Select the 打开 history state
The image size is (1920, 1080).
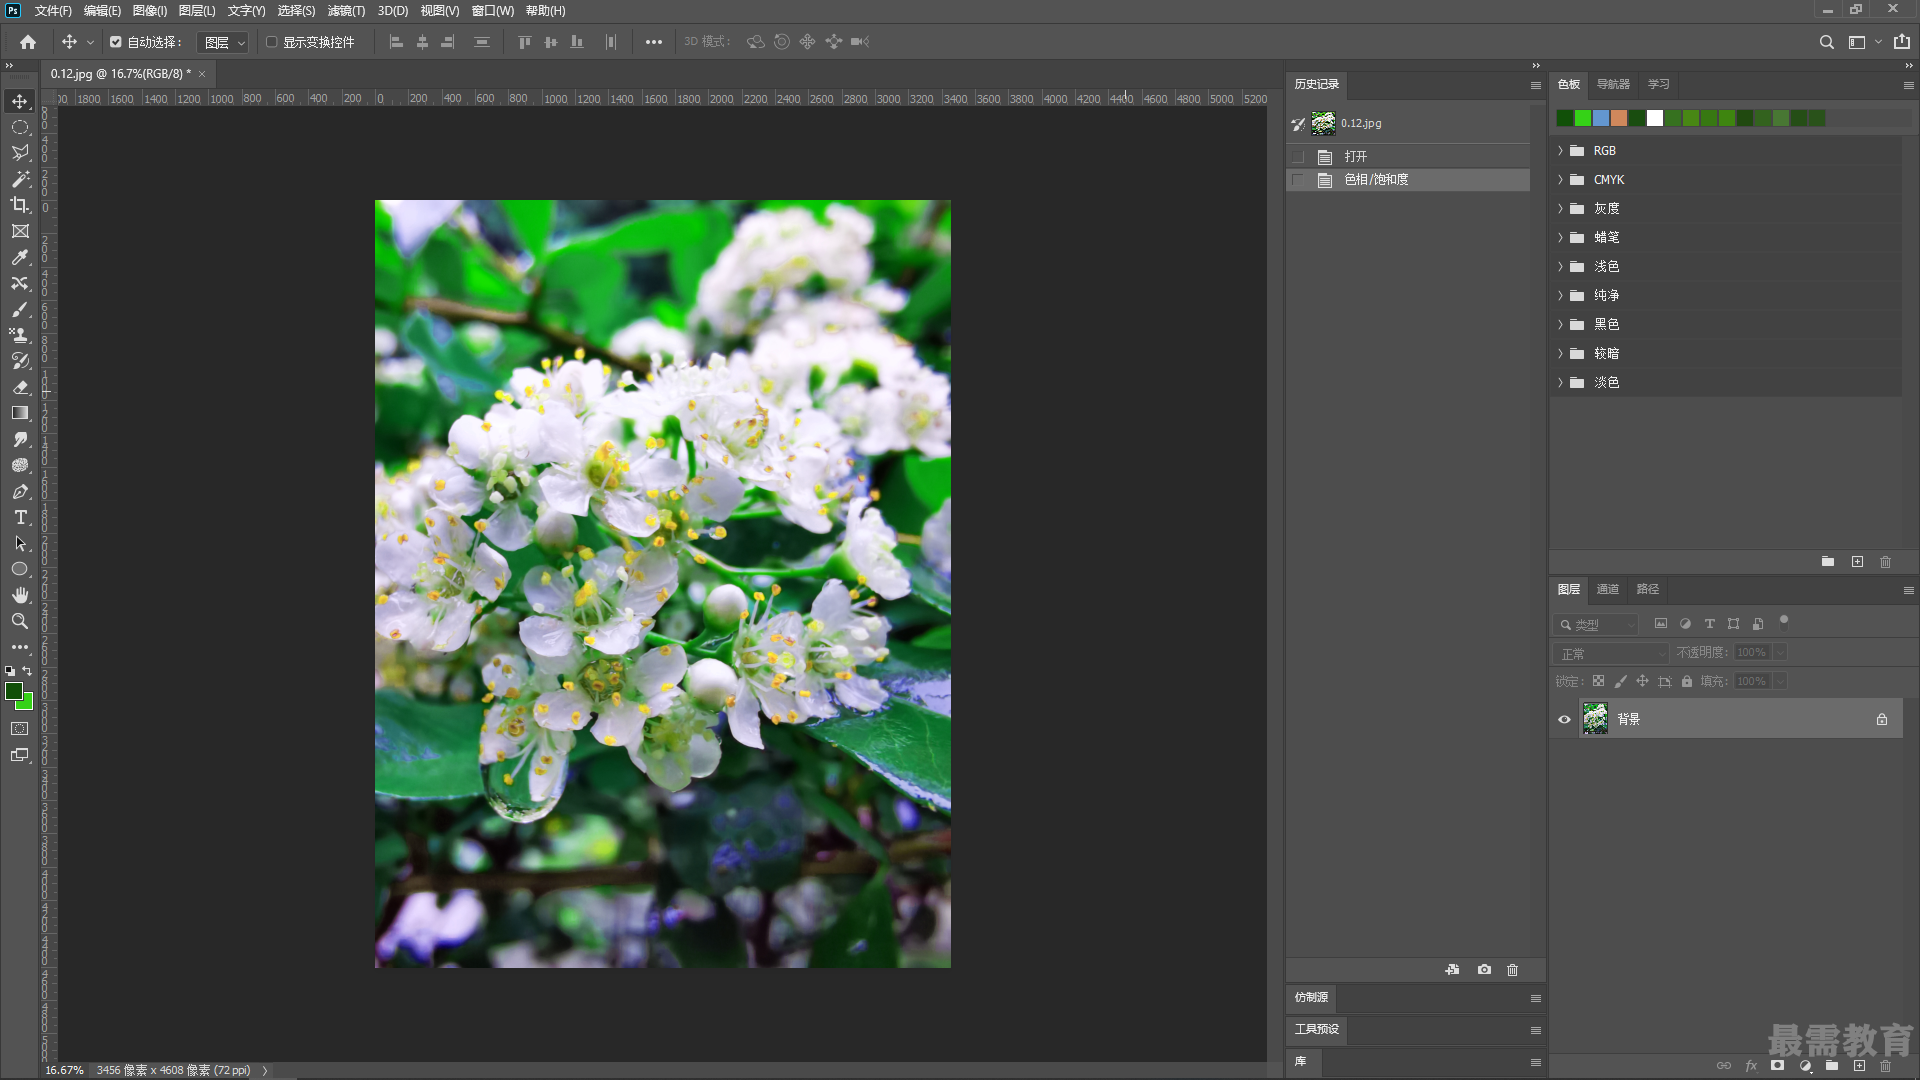[1408, 157]
